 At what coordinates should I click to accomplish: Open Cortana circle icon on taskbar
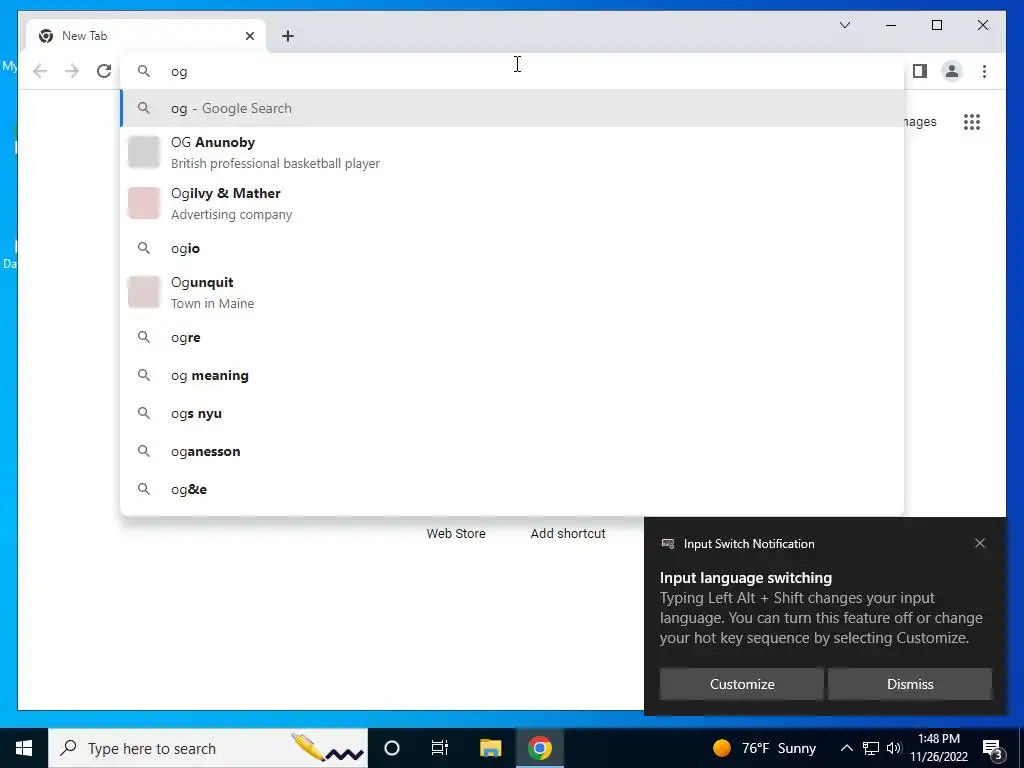(392, 748)
